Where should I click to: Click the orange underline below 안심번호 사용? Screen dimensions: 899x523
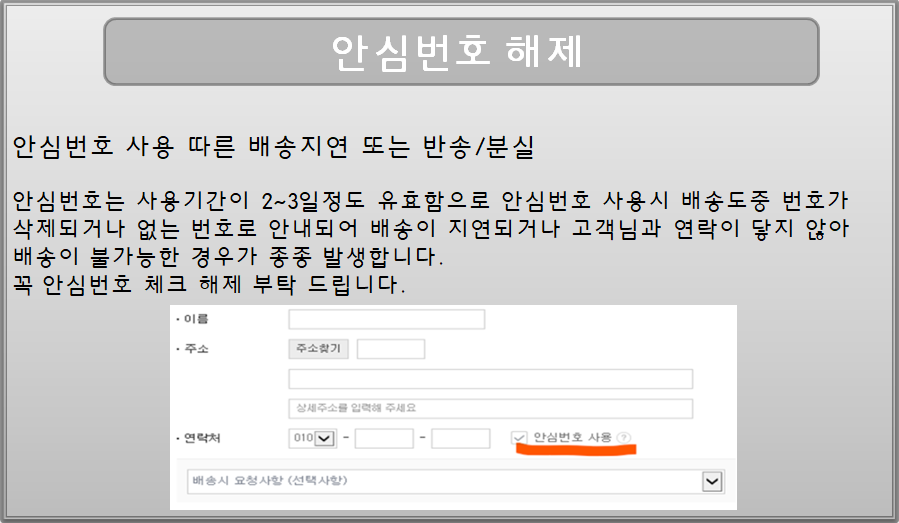(576, 450)
